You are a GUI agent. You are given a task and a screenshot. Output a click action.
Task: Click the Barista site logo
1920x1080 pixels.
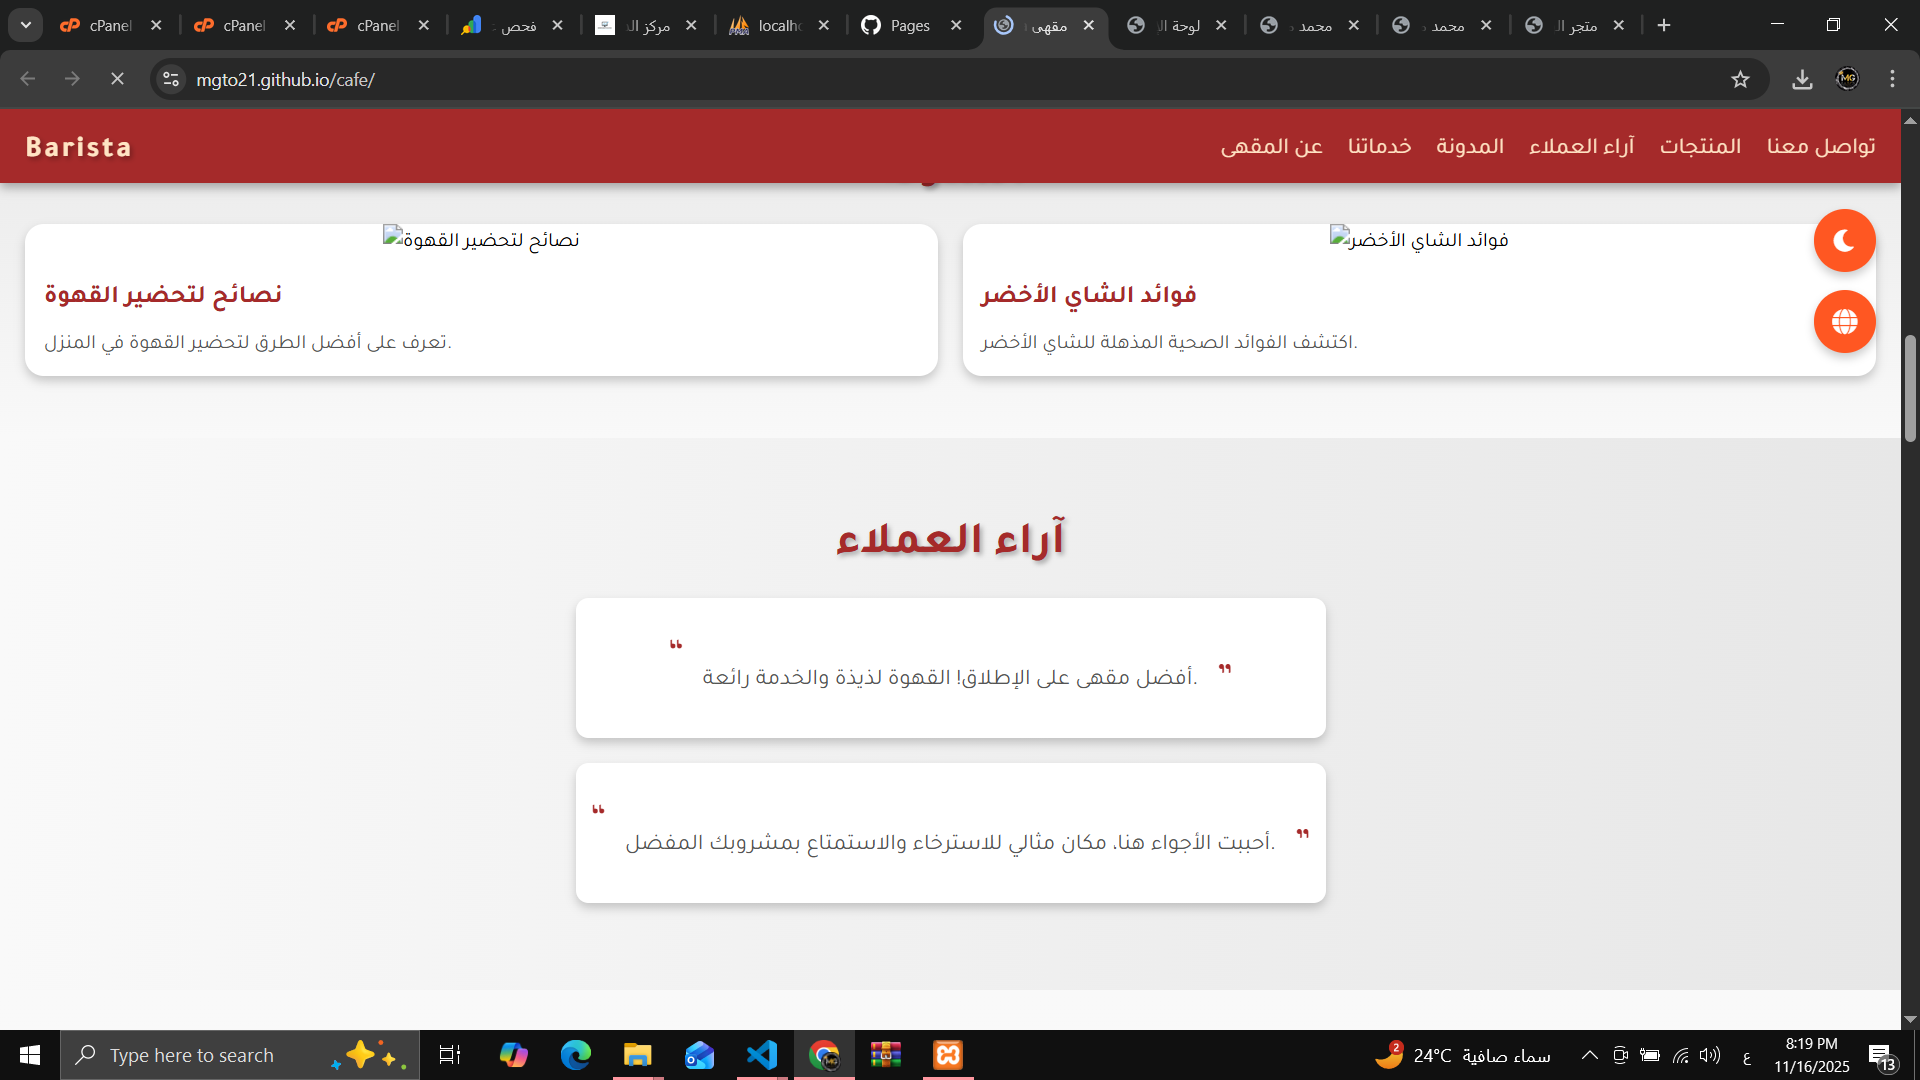tap(79, 147)
